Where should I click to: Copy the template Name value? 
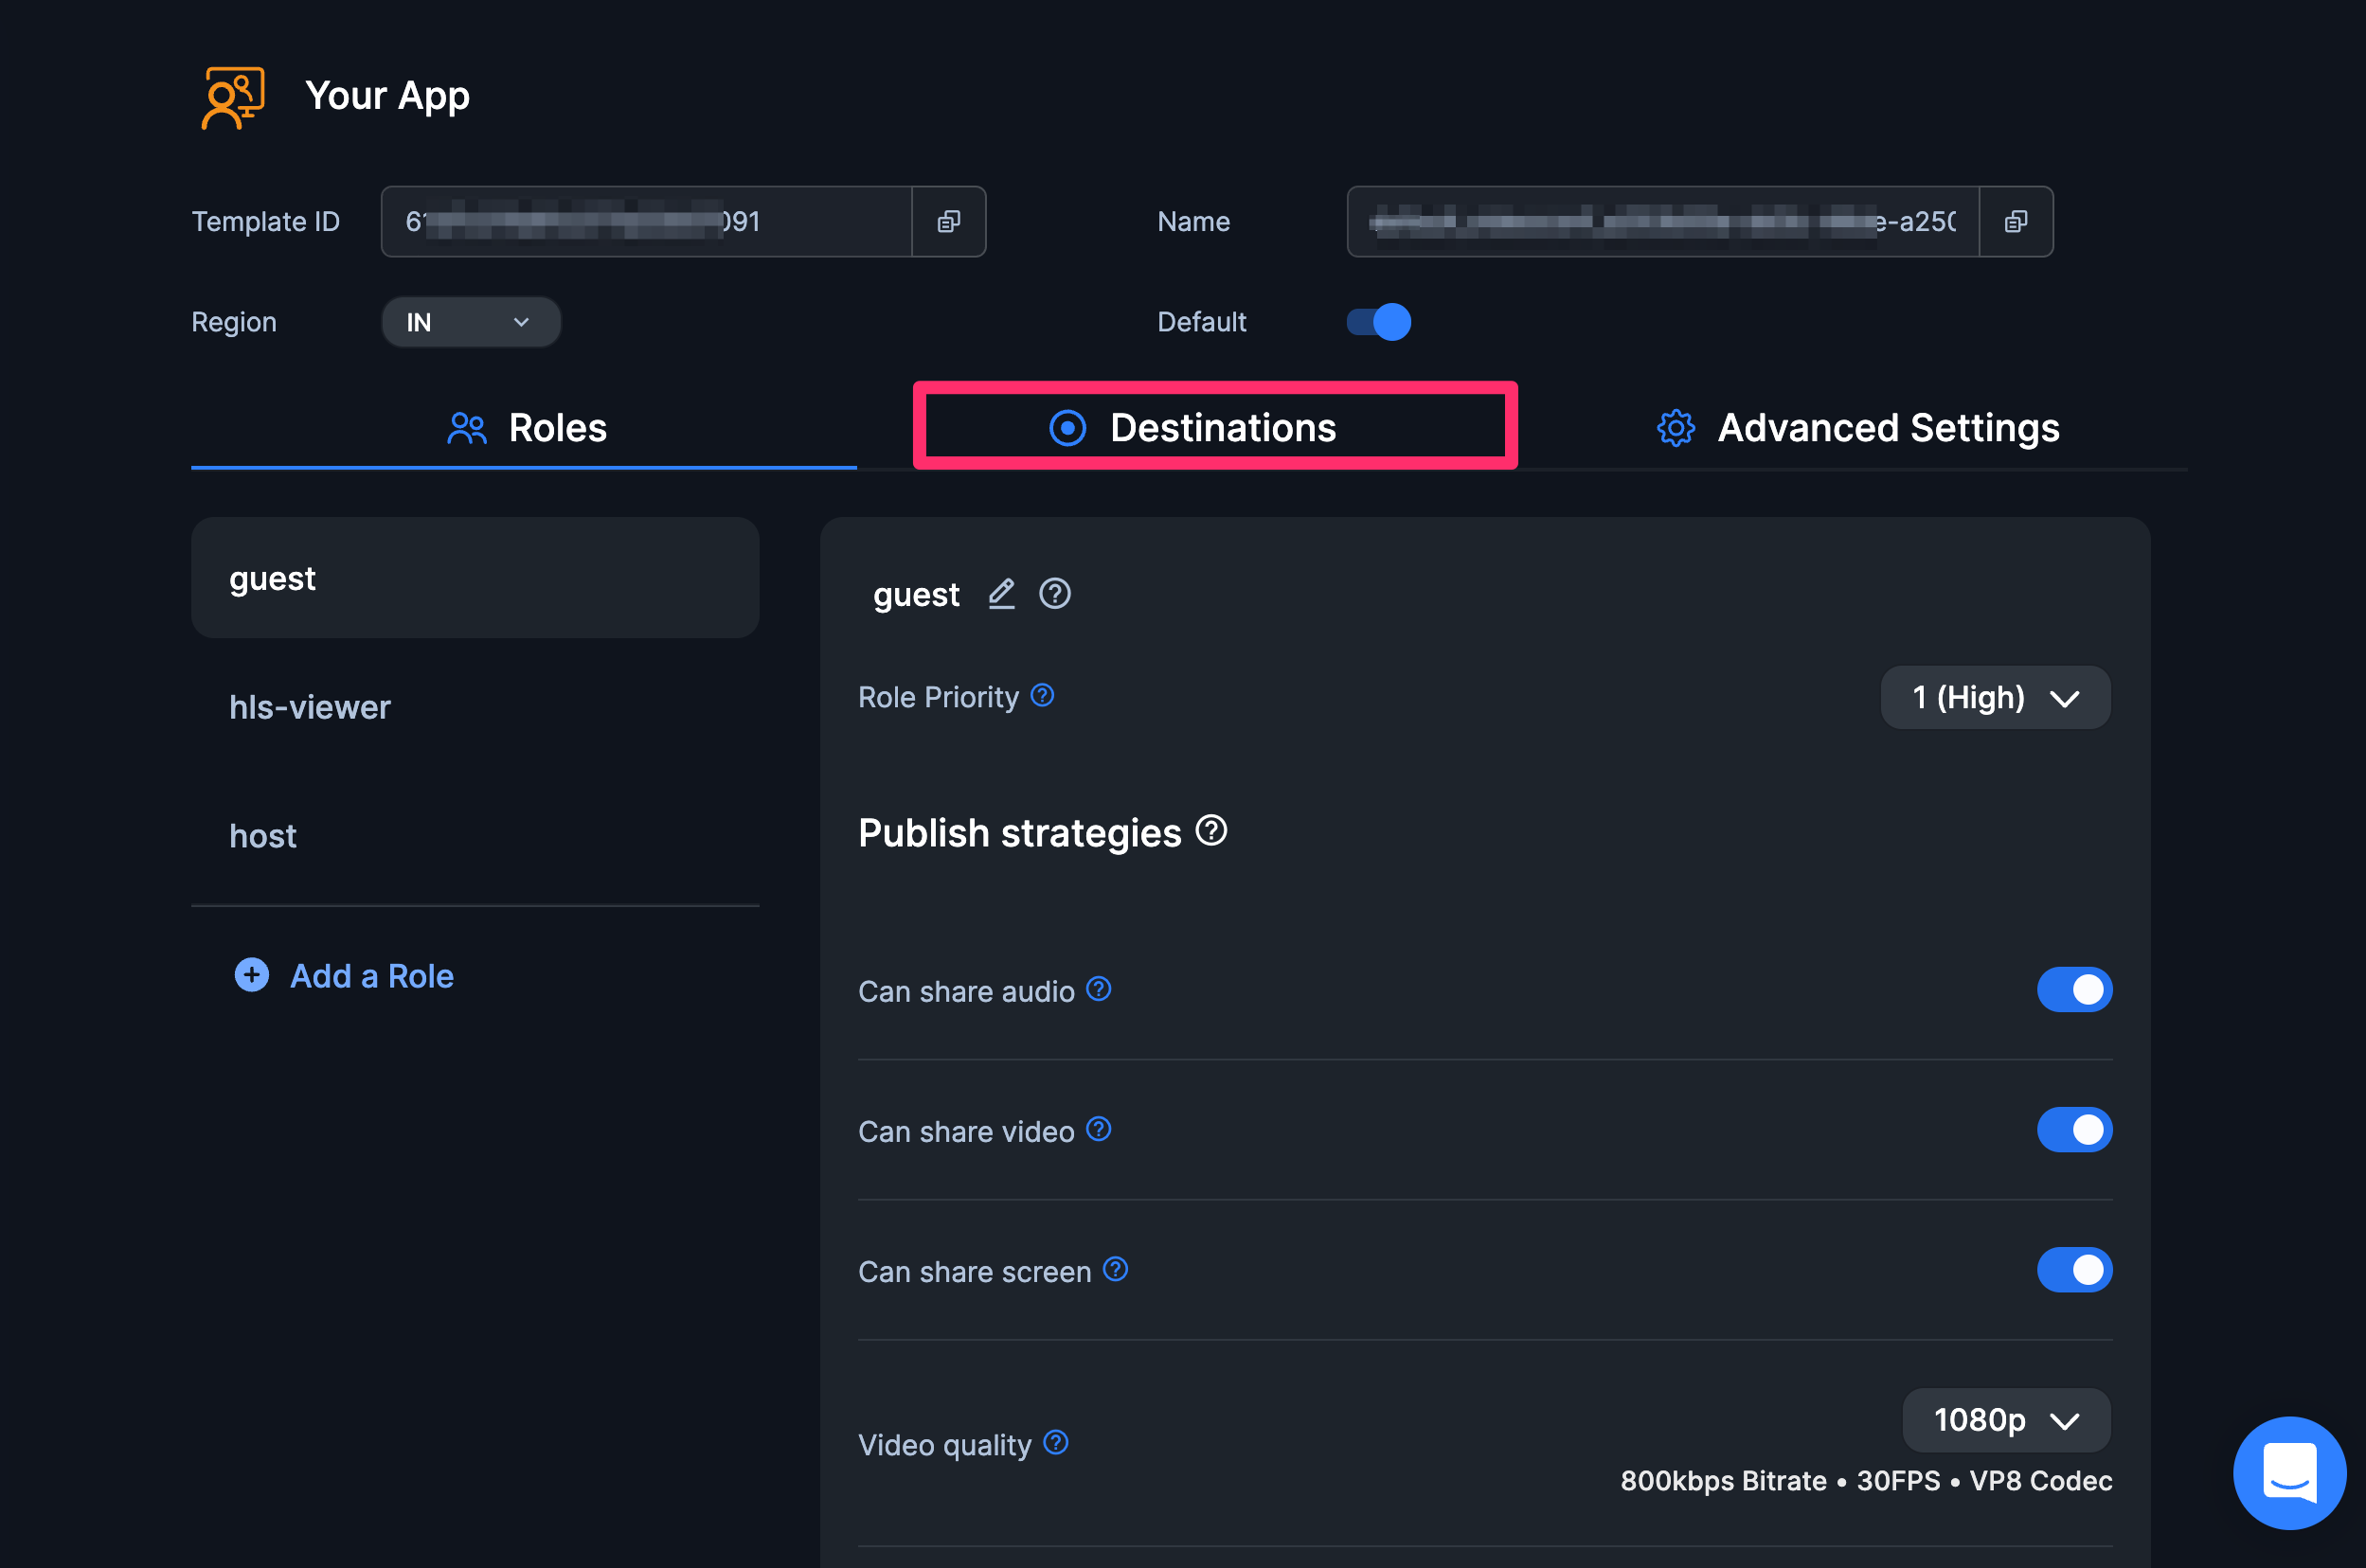coord(2015,221)
